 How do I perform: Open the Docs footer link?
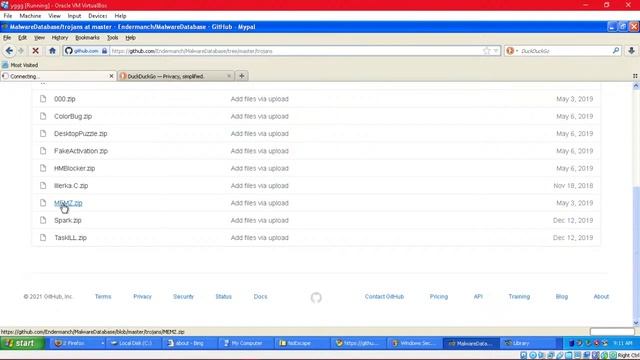pyautogui.click(x=260, y=297)
